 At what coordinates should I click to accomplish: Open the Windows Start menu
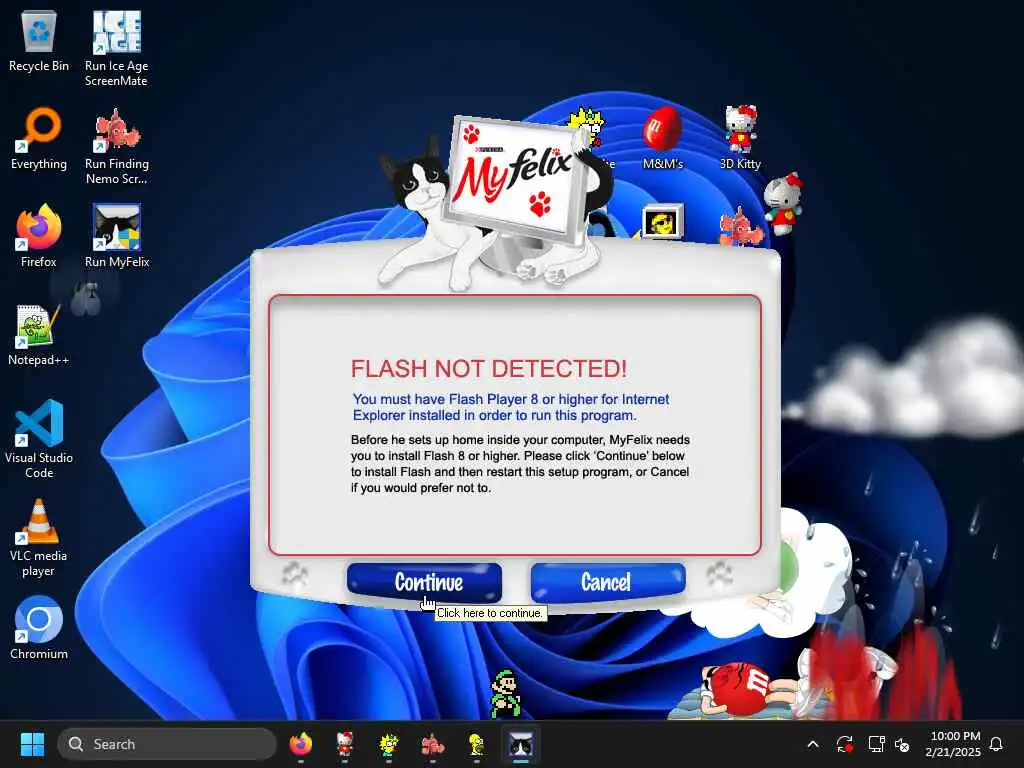[32, 744]
